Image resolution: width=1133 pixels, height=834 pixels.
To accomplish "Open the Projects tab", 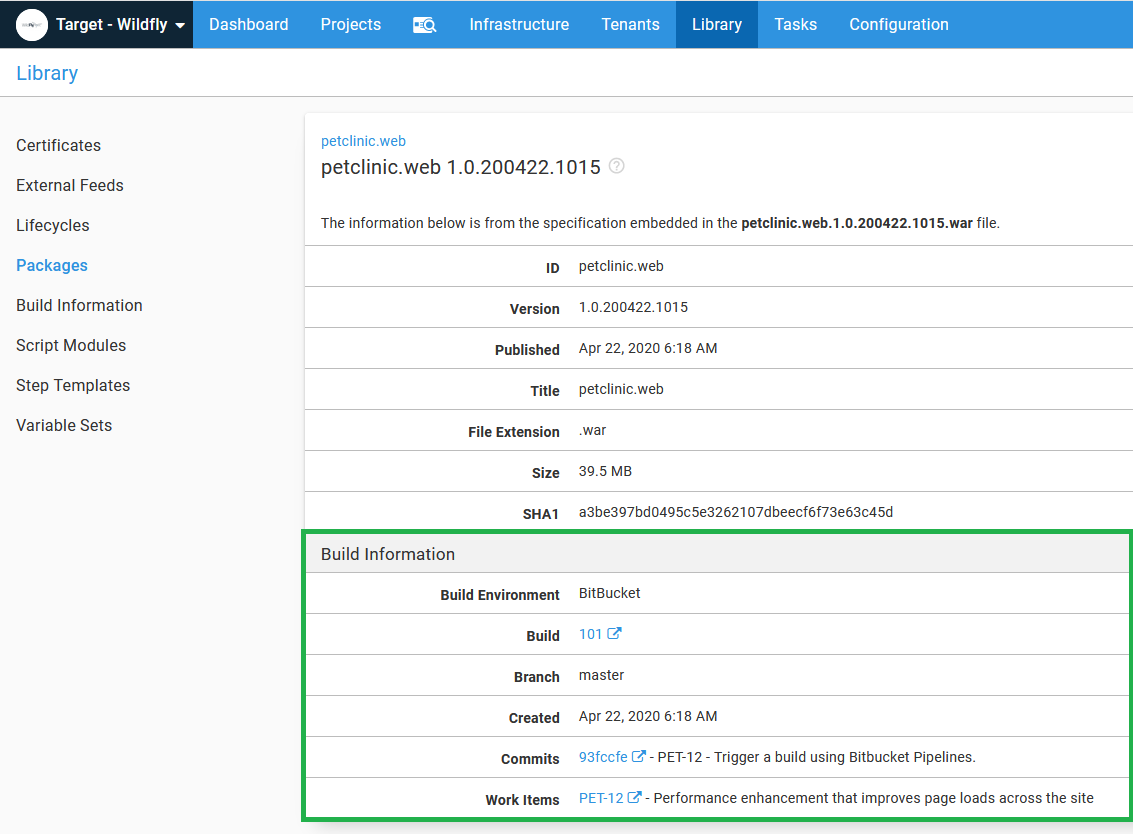I will pyautogui.click(x=350, y=24).
